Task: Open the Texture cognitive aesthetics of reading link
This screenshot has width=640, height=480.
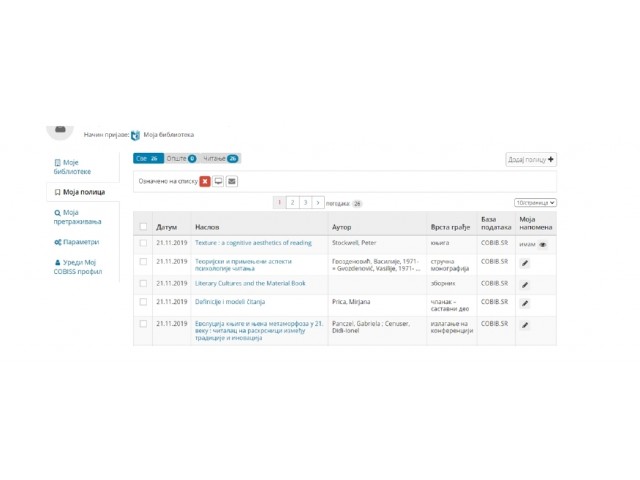Action: pyautogui.click(x=253, y=243)
